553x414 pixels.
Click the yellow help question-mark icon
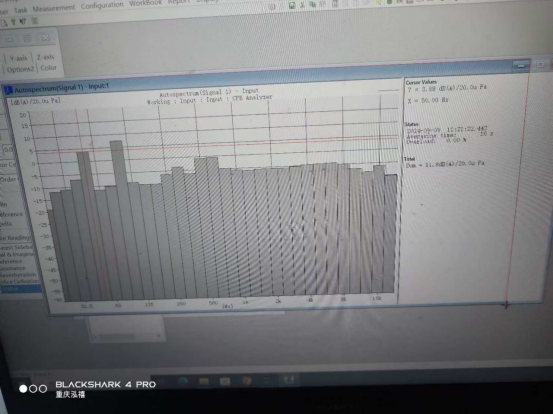(13, 22)
